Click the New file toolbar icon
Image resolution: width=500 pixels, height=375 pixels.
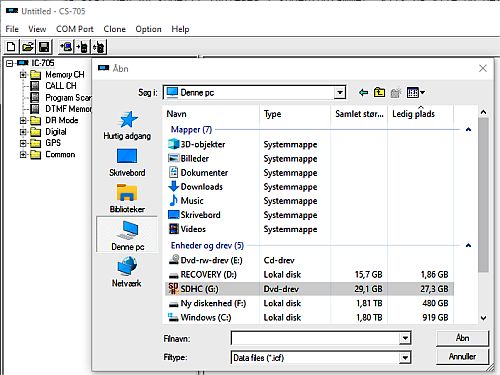11,47
